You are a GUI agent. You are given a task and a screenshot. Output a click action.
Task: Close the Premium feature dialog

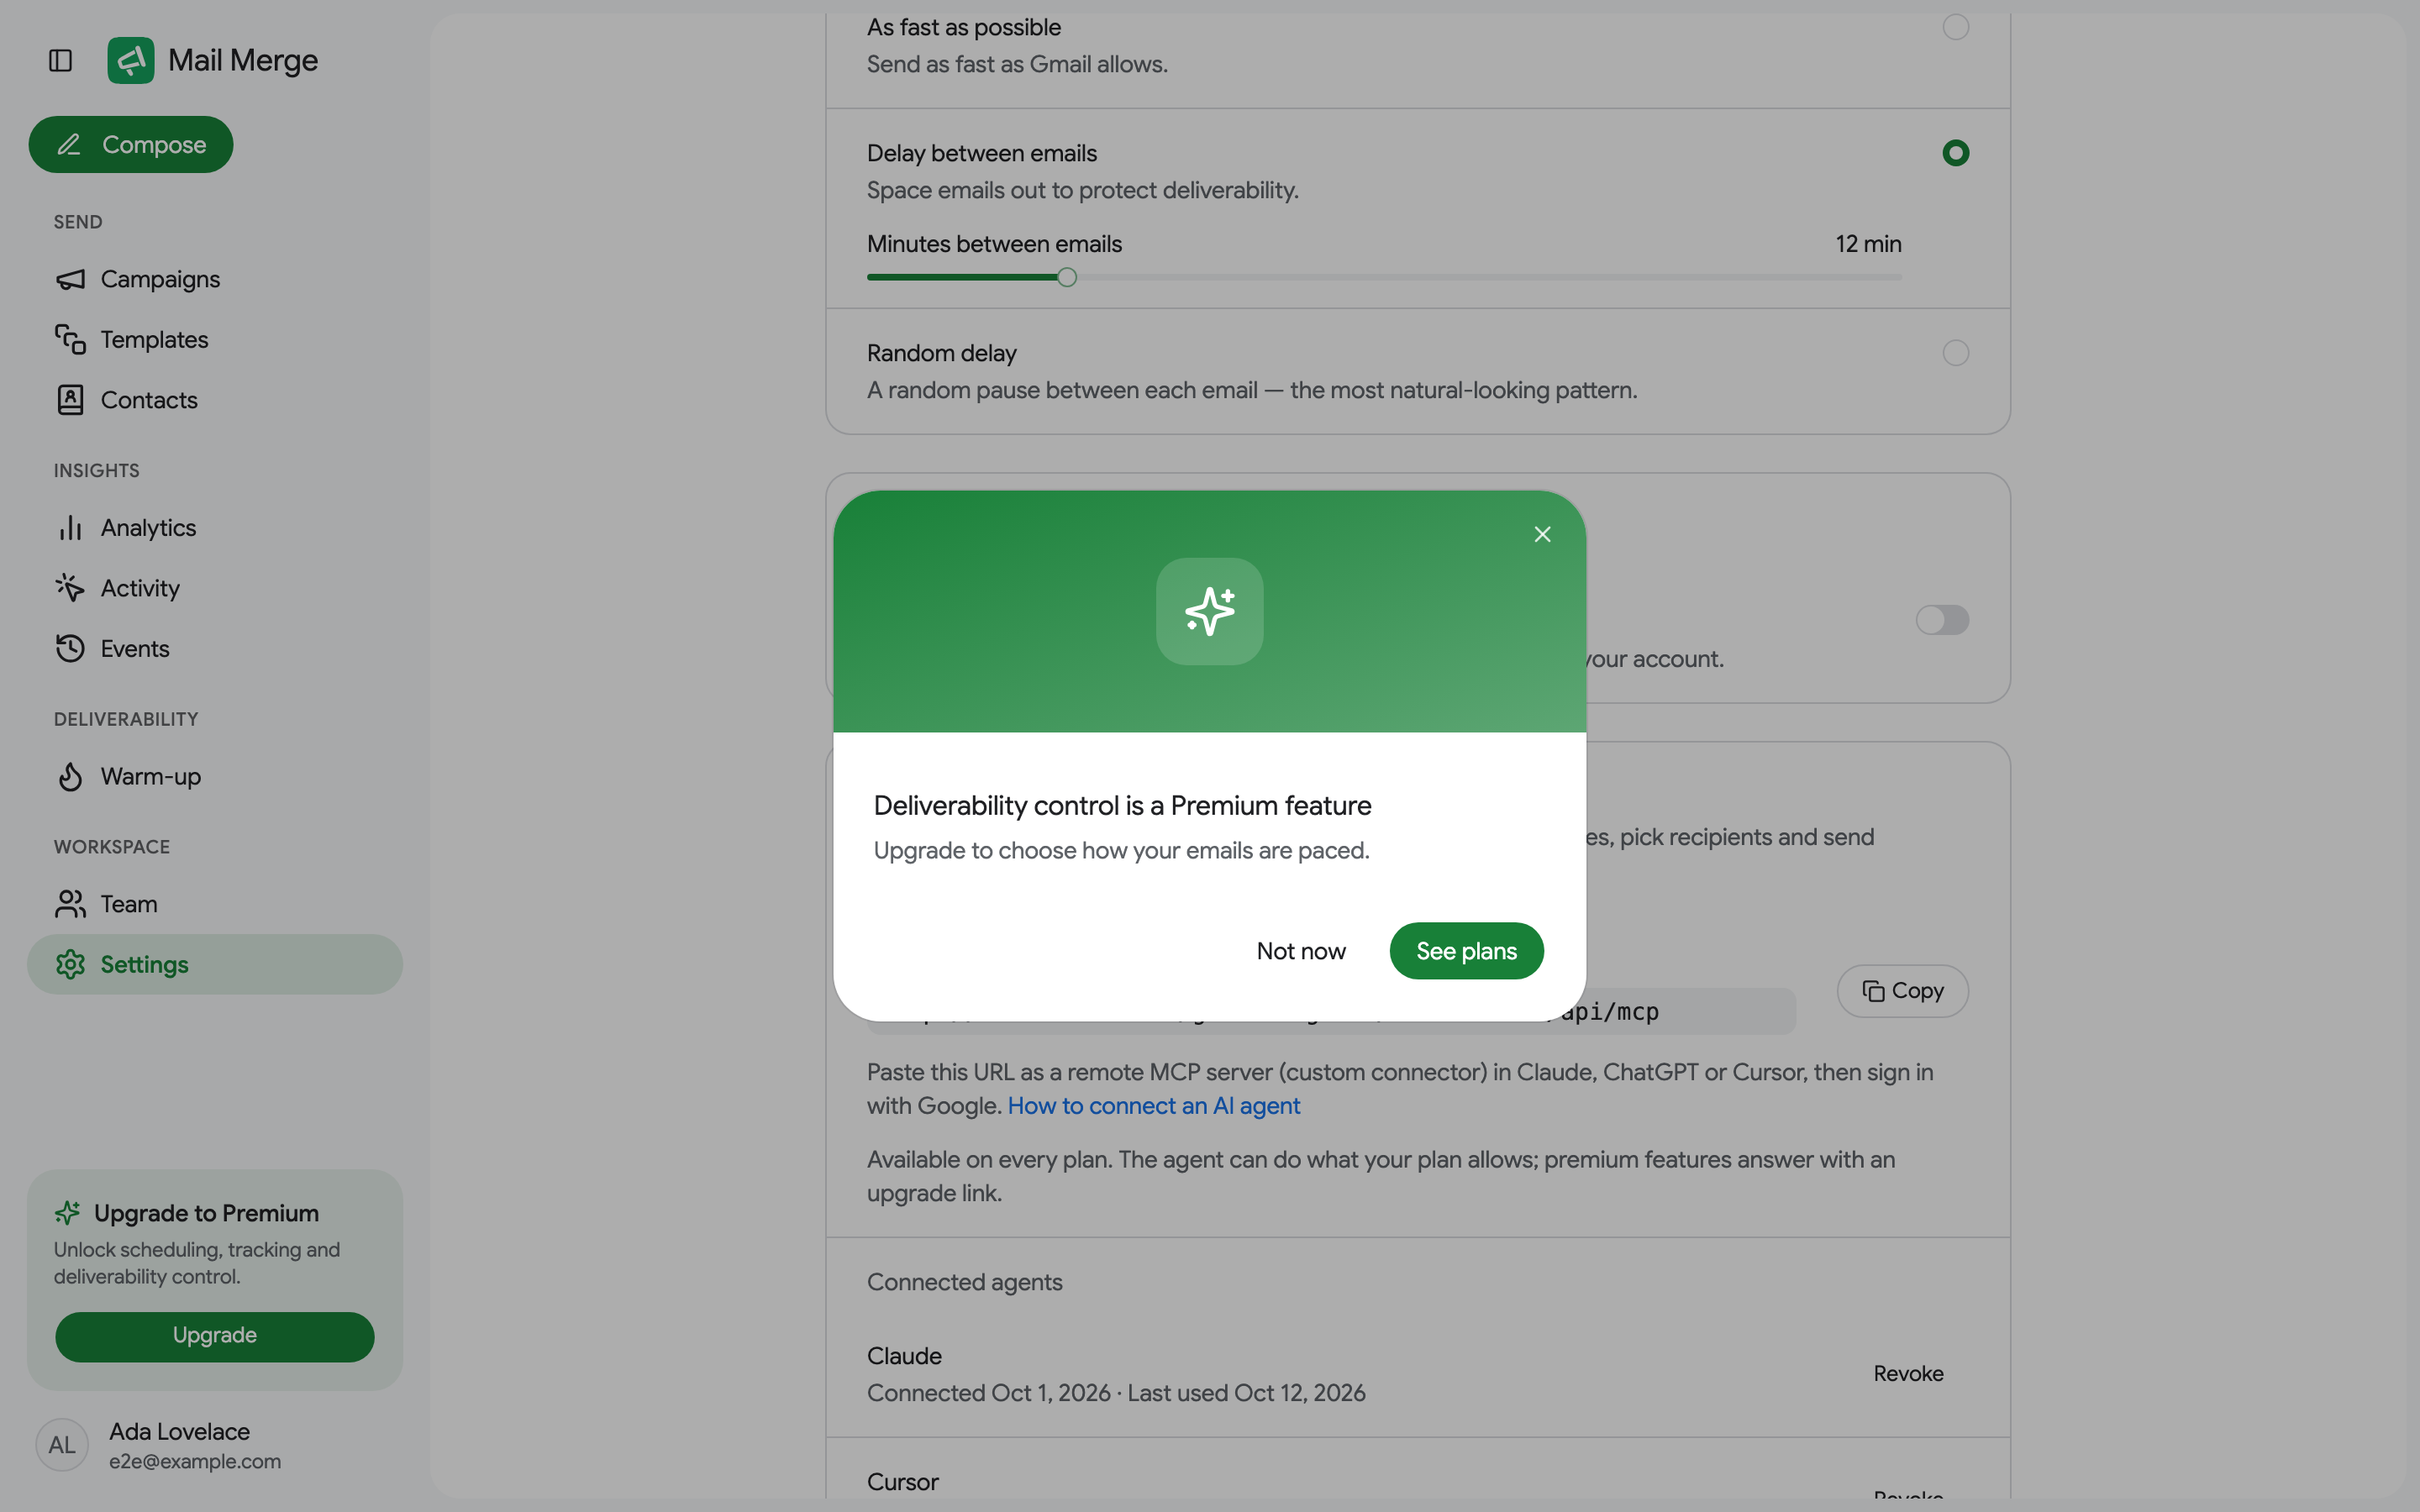coord(1542,535)
